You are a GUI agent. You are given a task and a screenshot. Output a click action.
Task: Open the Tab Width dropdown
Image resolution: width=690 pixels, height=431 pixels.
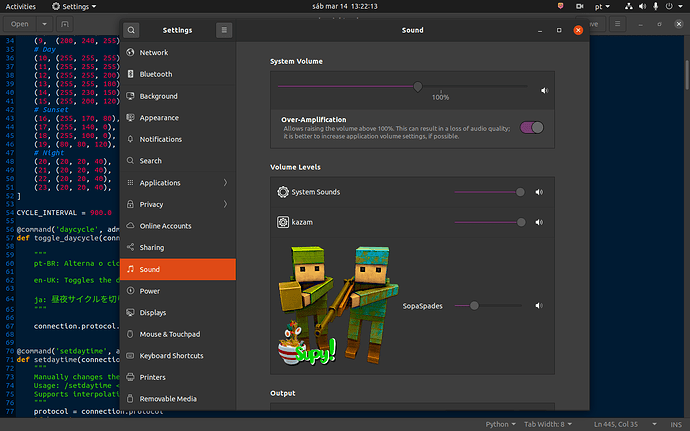click(x=548, y=424)
